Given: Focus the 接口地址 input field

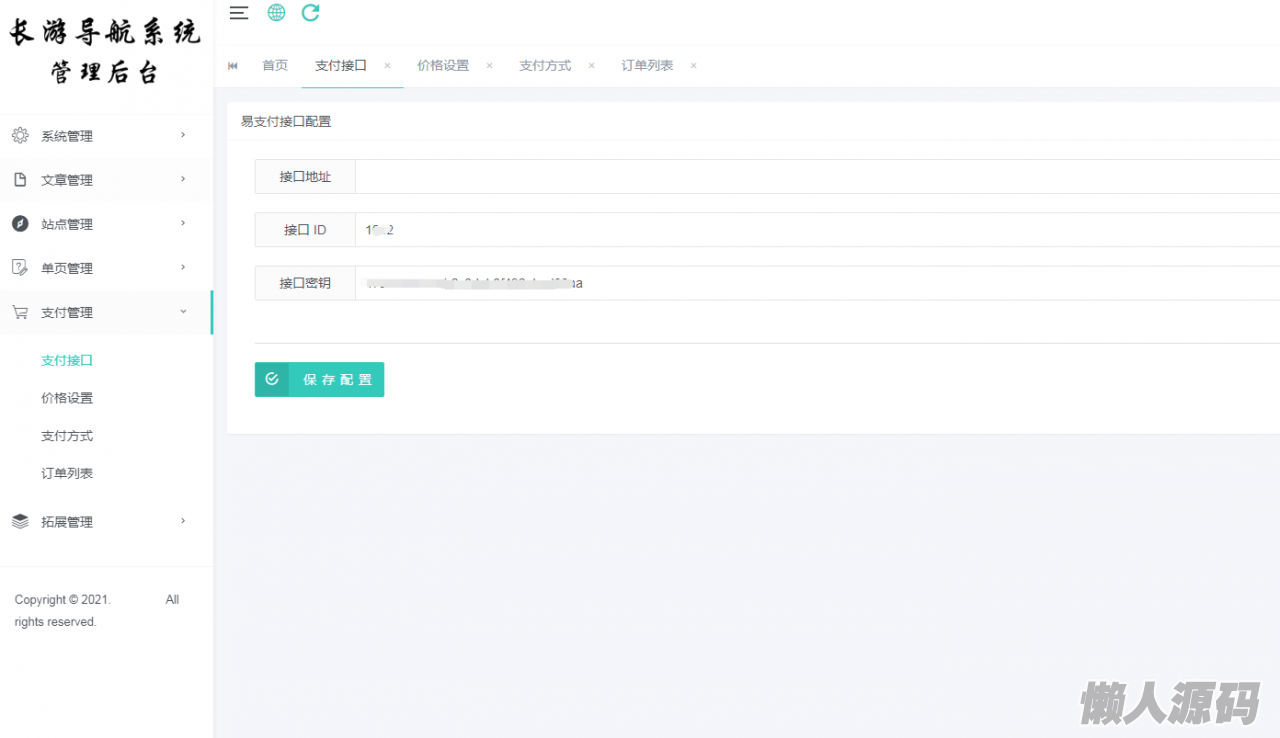Looking at the screenshot, I should pyautogui.click(x=817, y=177).
